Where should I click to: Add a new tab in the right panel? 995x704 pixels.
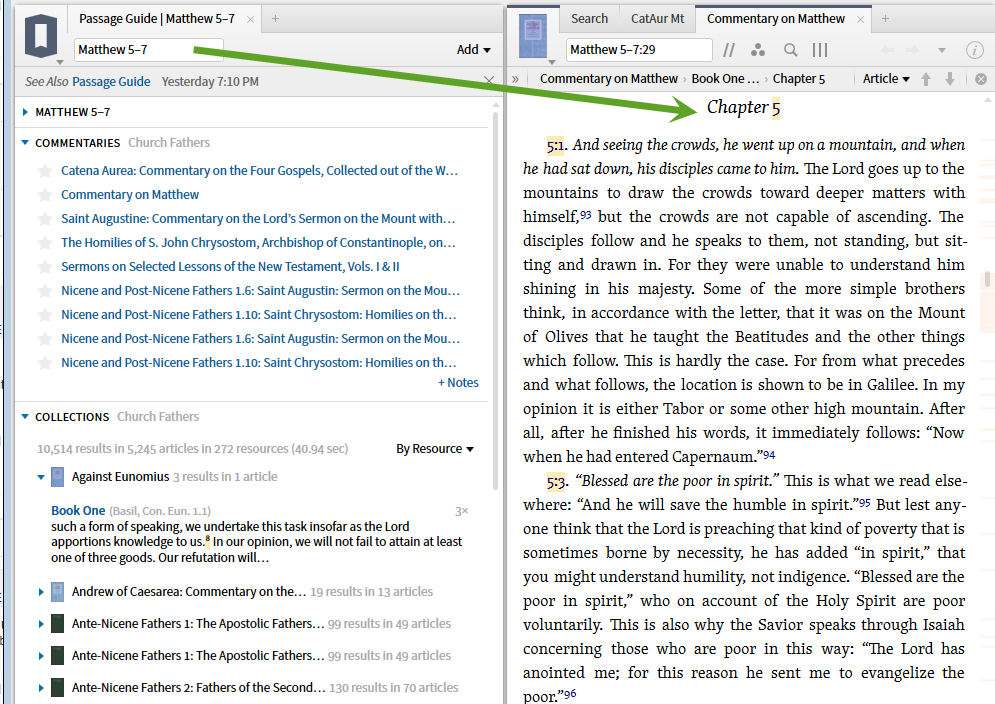885,19
